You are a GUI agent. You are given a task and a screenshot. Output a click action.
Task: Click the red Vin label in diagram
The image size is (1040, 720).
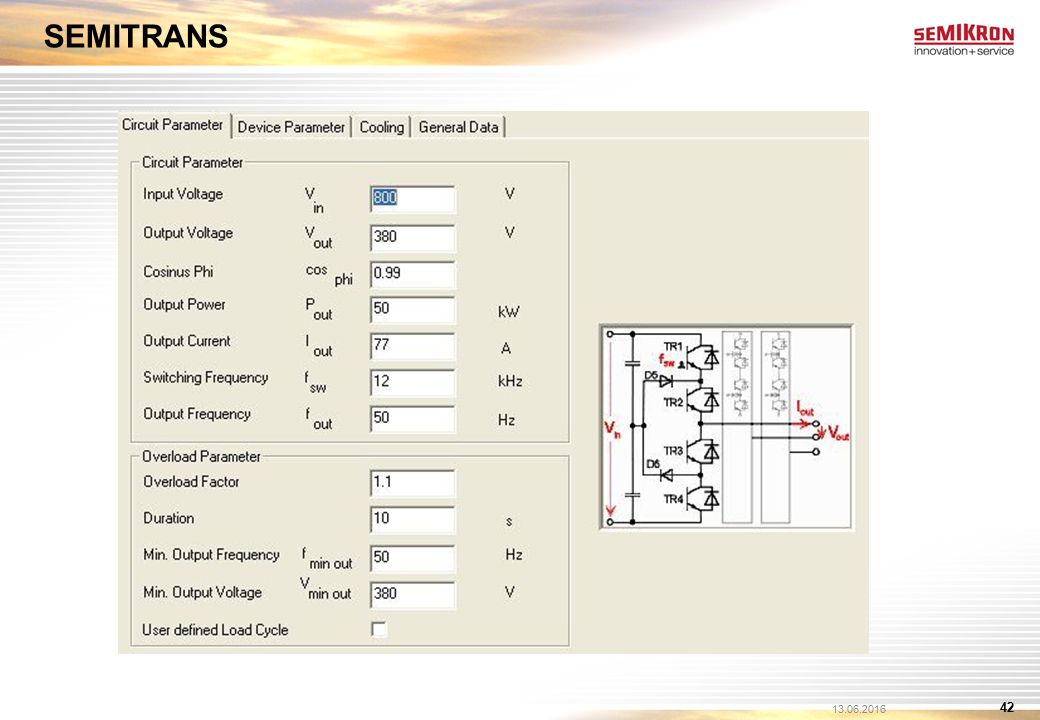pyautogui.click(x=612, y=430)
